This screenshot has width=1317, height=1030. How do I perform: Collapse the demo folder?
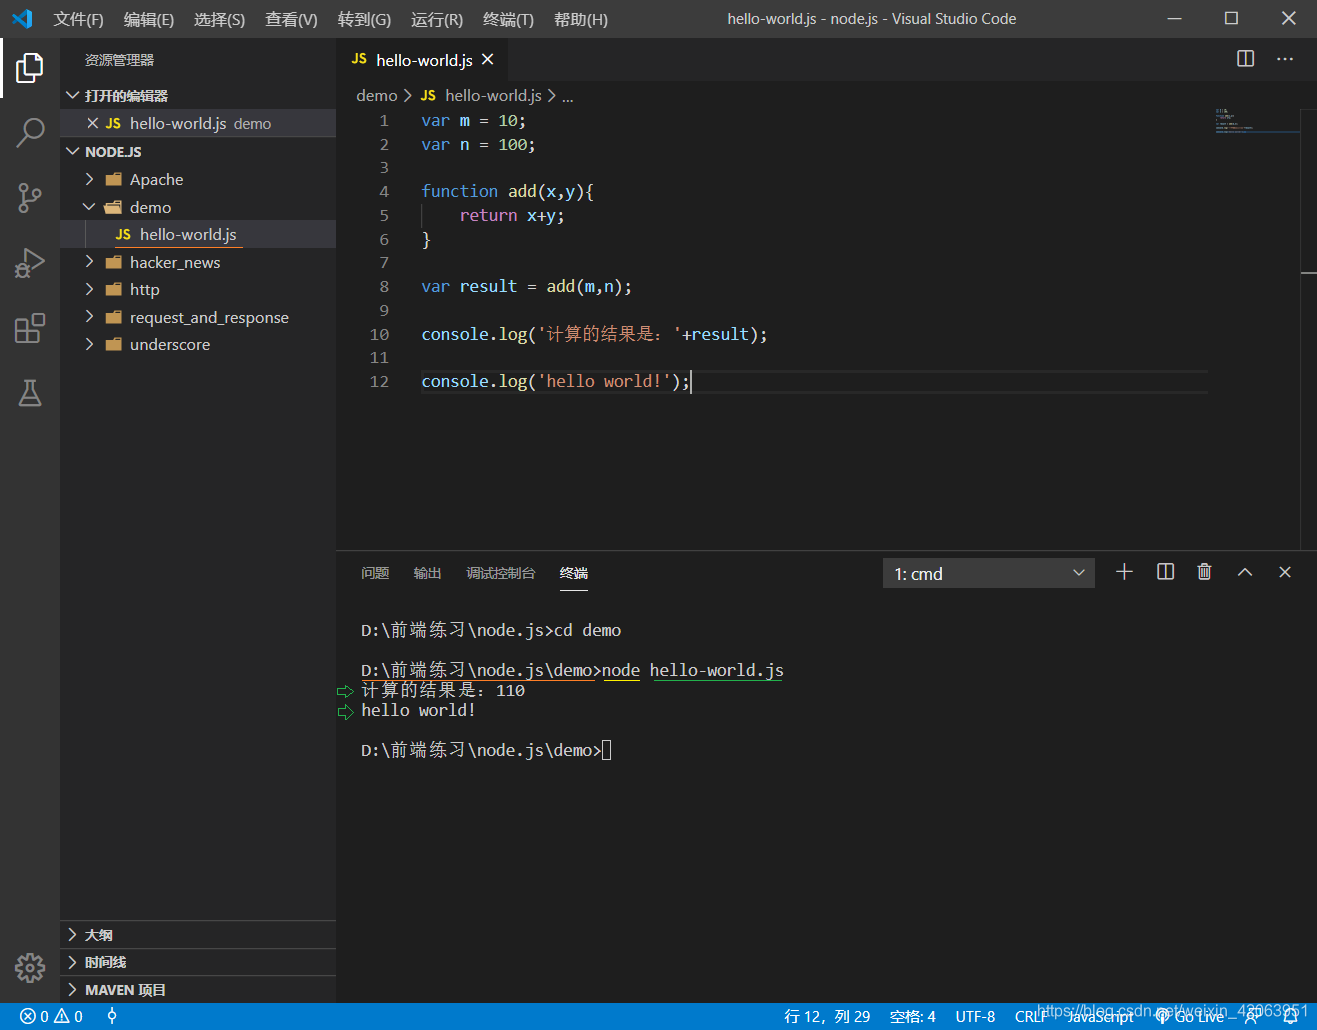point(90,207)
